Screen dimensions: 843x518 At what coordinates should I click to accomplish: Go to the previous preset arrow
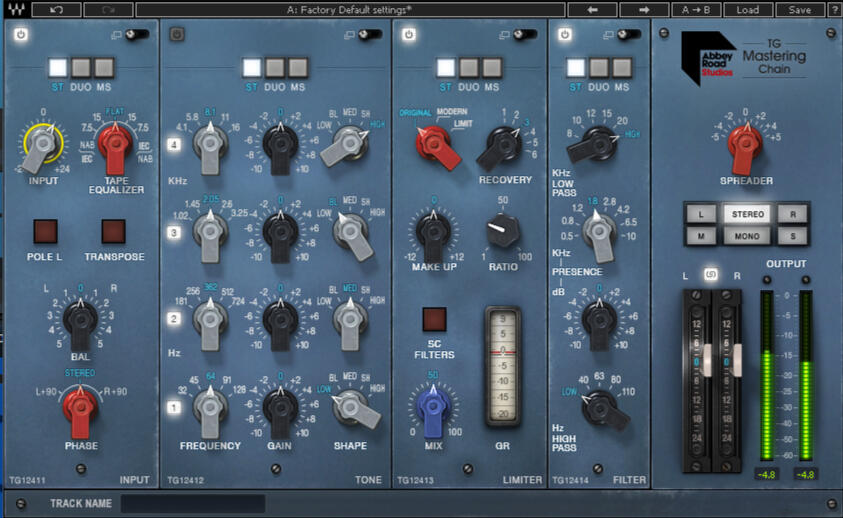(x=592, y=9)
